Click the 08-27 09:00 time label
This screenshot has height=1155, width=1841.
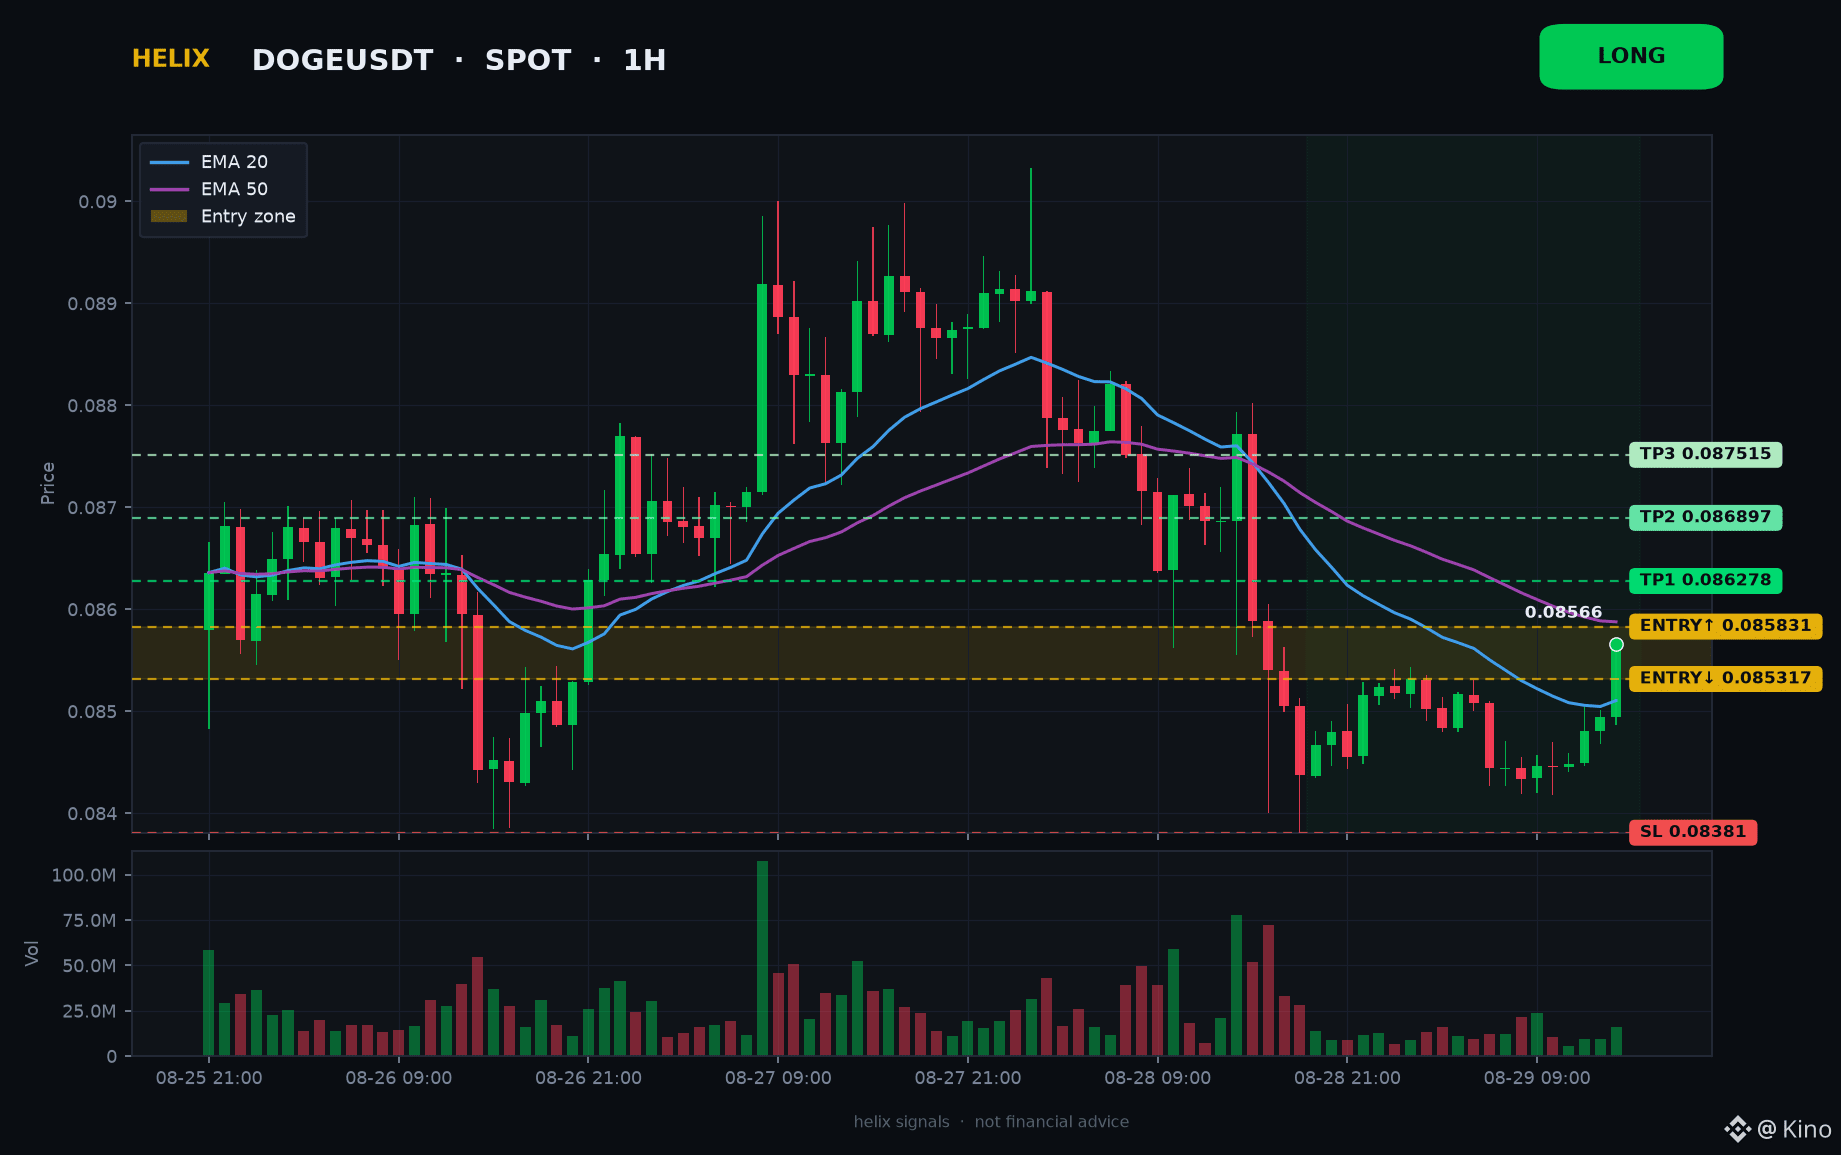point(778,1078)
